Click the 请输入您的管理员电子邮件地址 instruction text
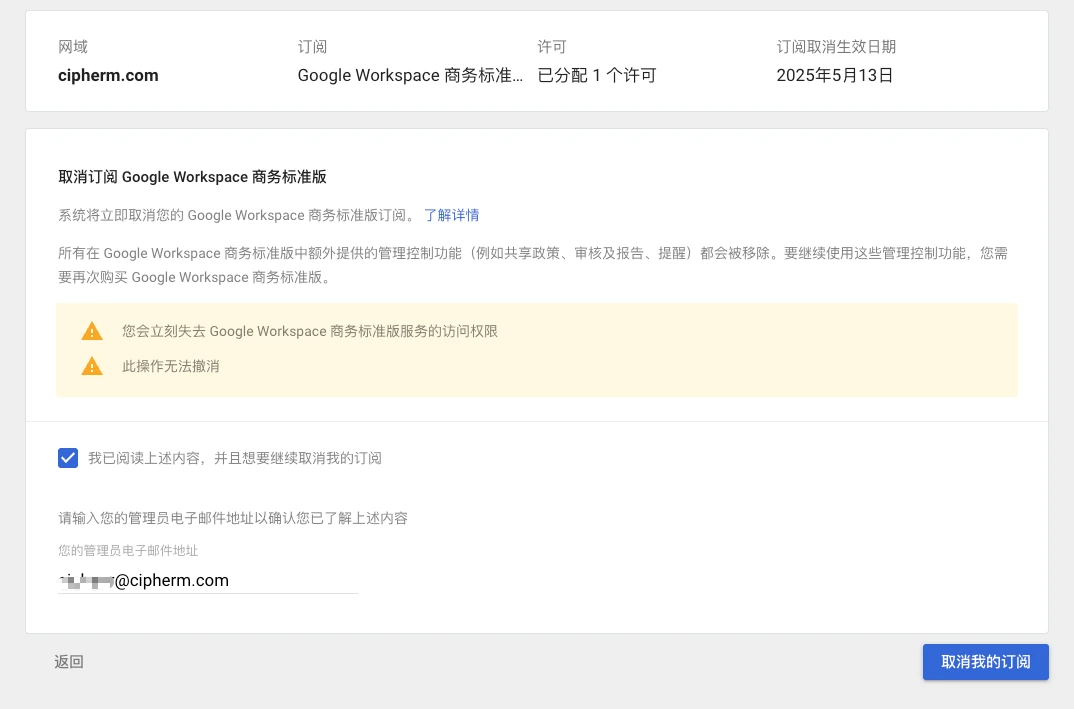Viewport: 1074px width, 709px height. point(233,518)
